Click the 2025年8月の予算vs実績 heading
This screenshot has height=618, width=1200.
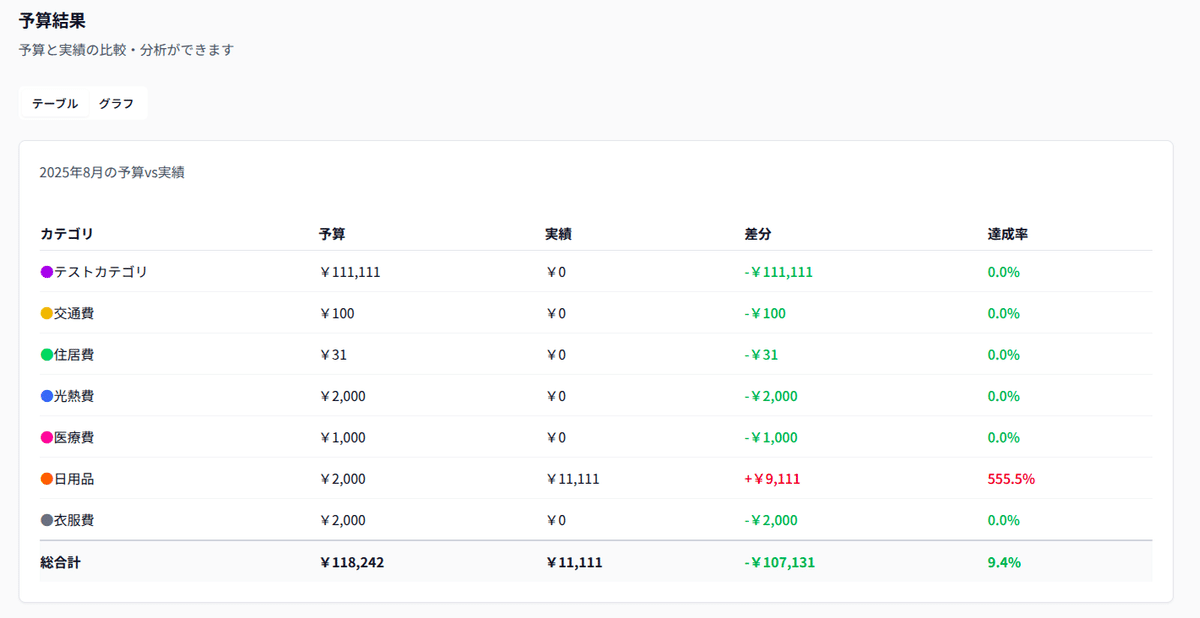tap(112, 172)
